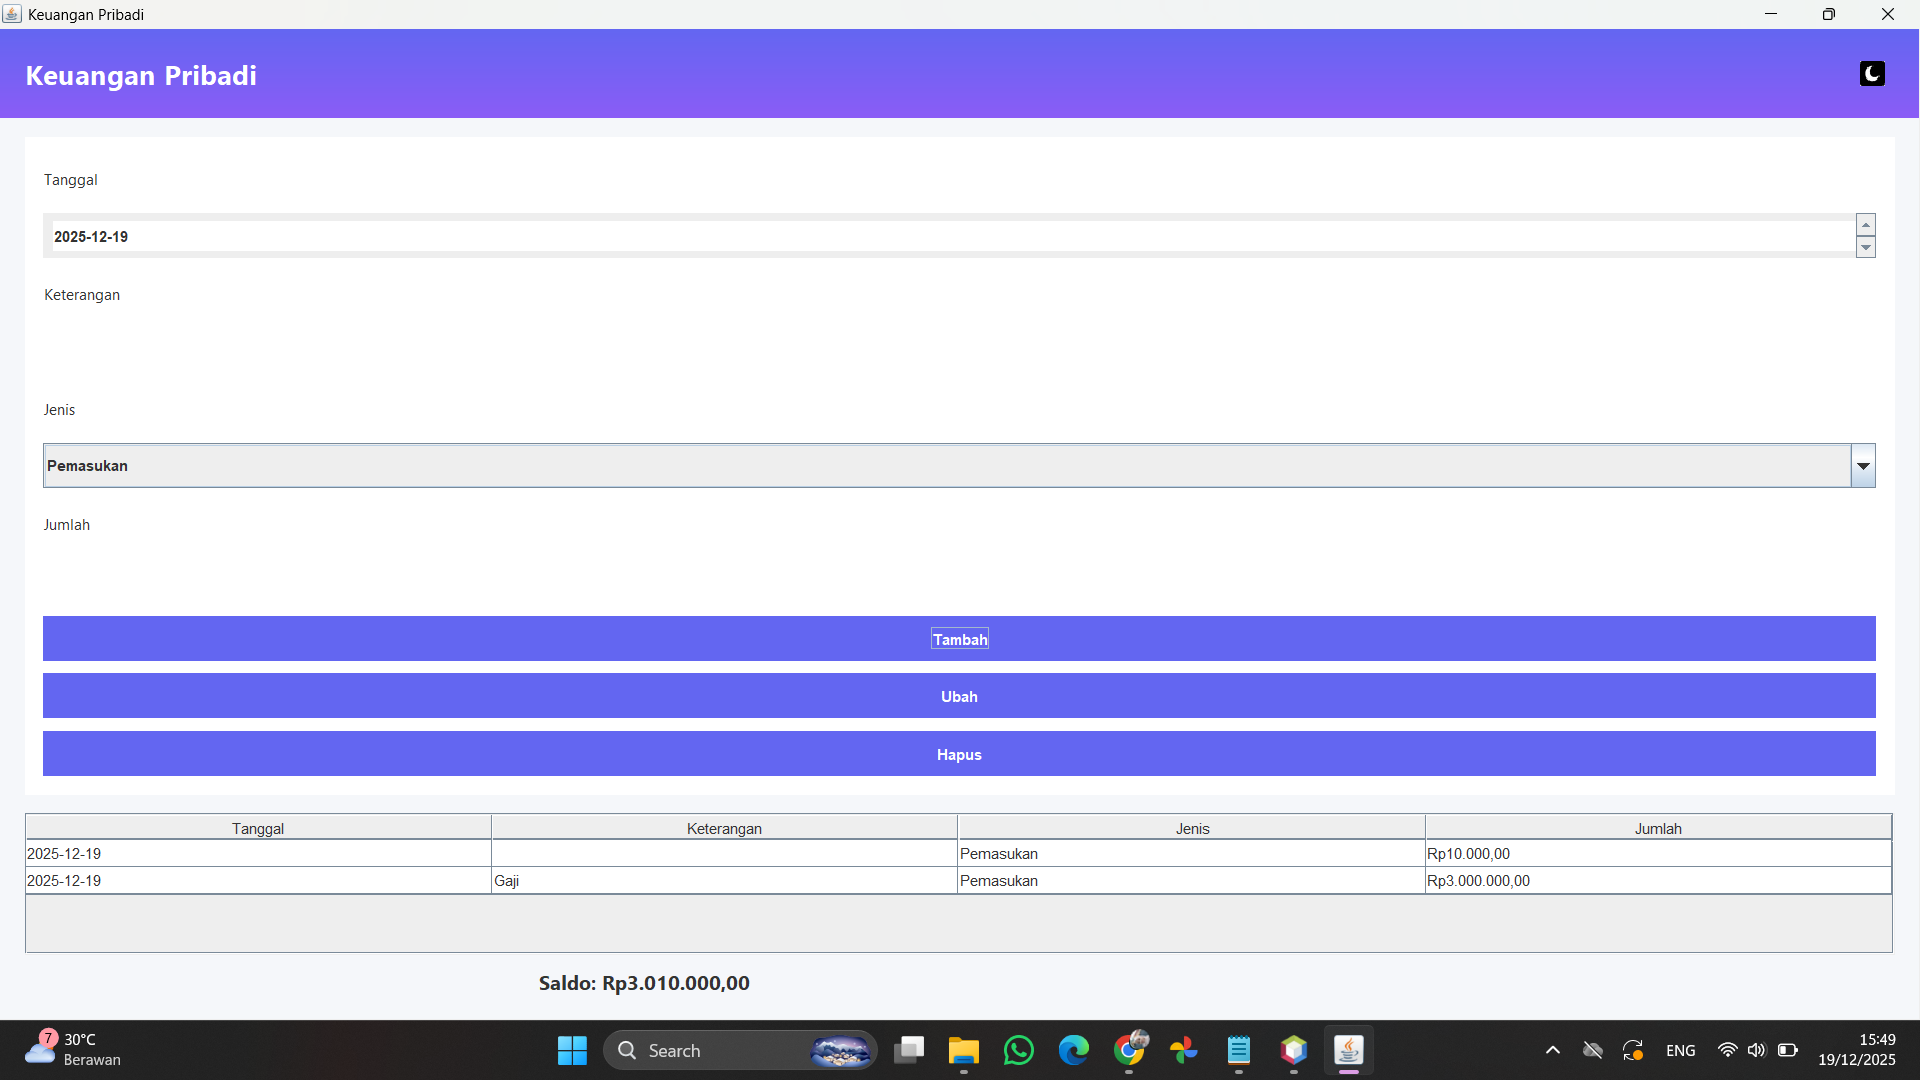
Task: Toggle dark mode moon icon
Action: (1872, 74)
